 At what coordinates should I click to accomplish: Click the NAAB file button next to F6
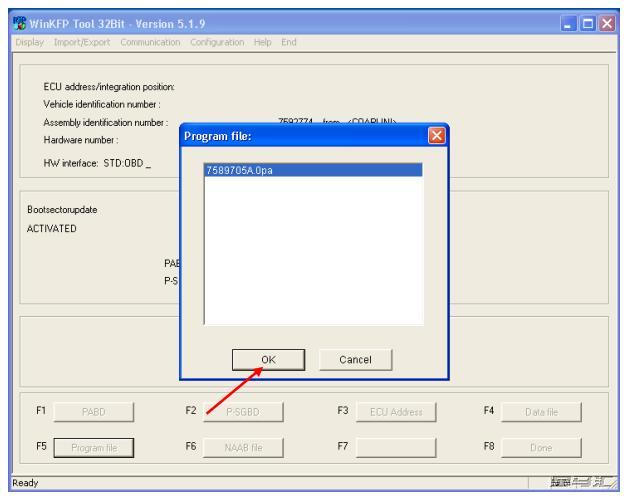pos(243,448)
